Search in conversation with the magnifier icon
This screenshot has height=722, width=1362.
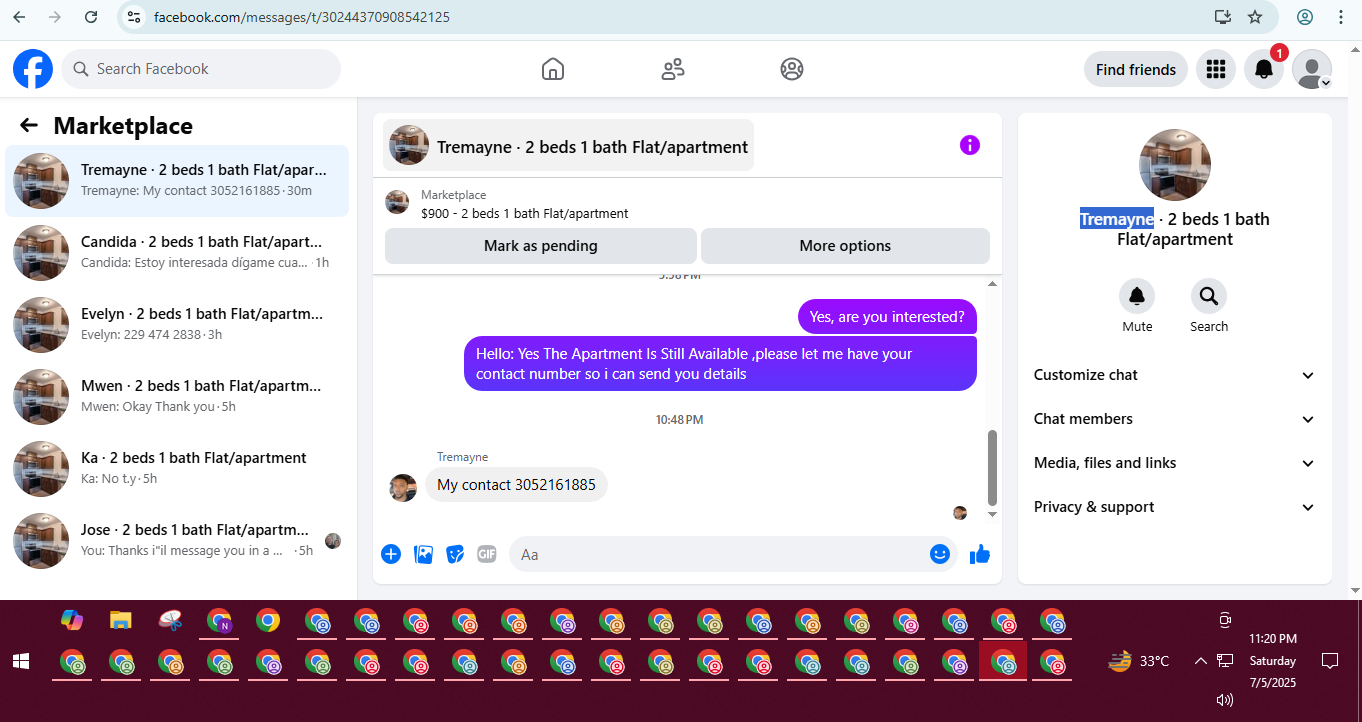click(x=1209, y=296)
